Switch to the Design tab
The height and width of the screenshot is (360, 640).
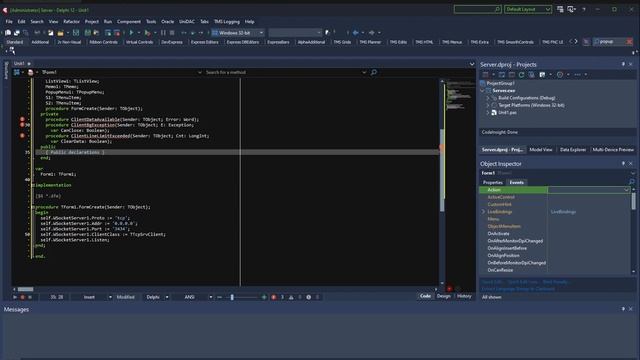pos(444,296)
